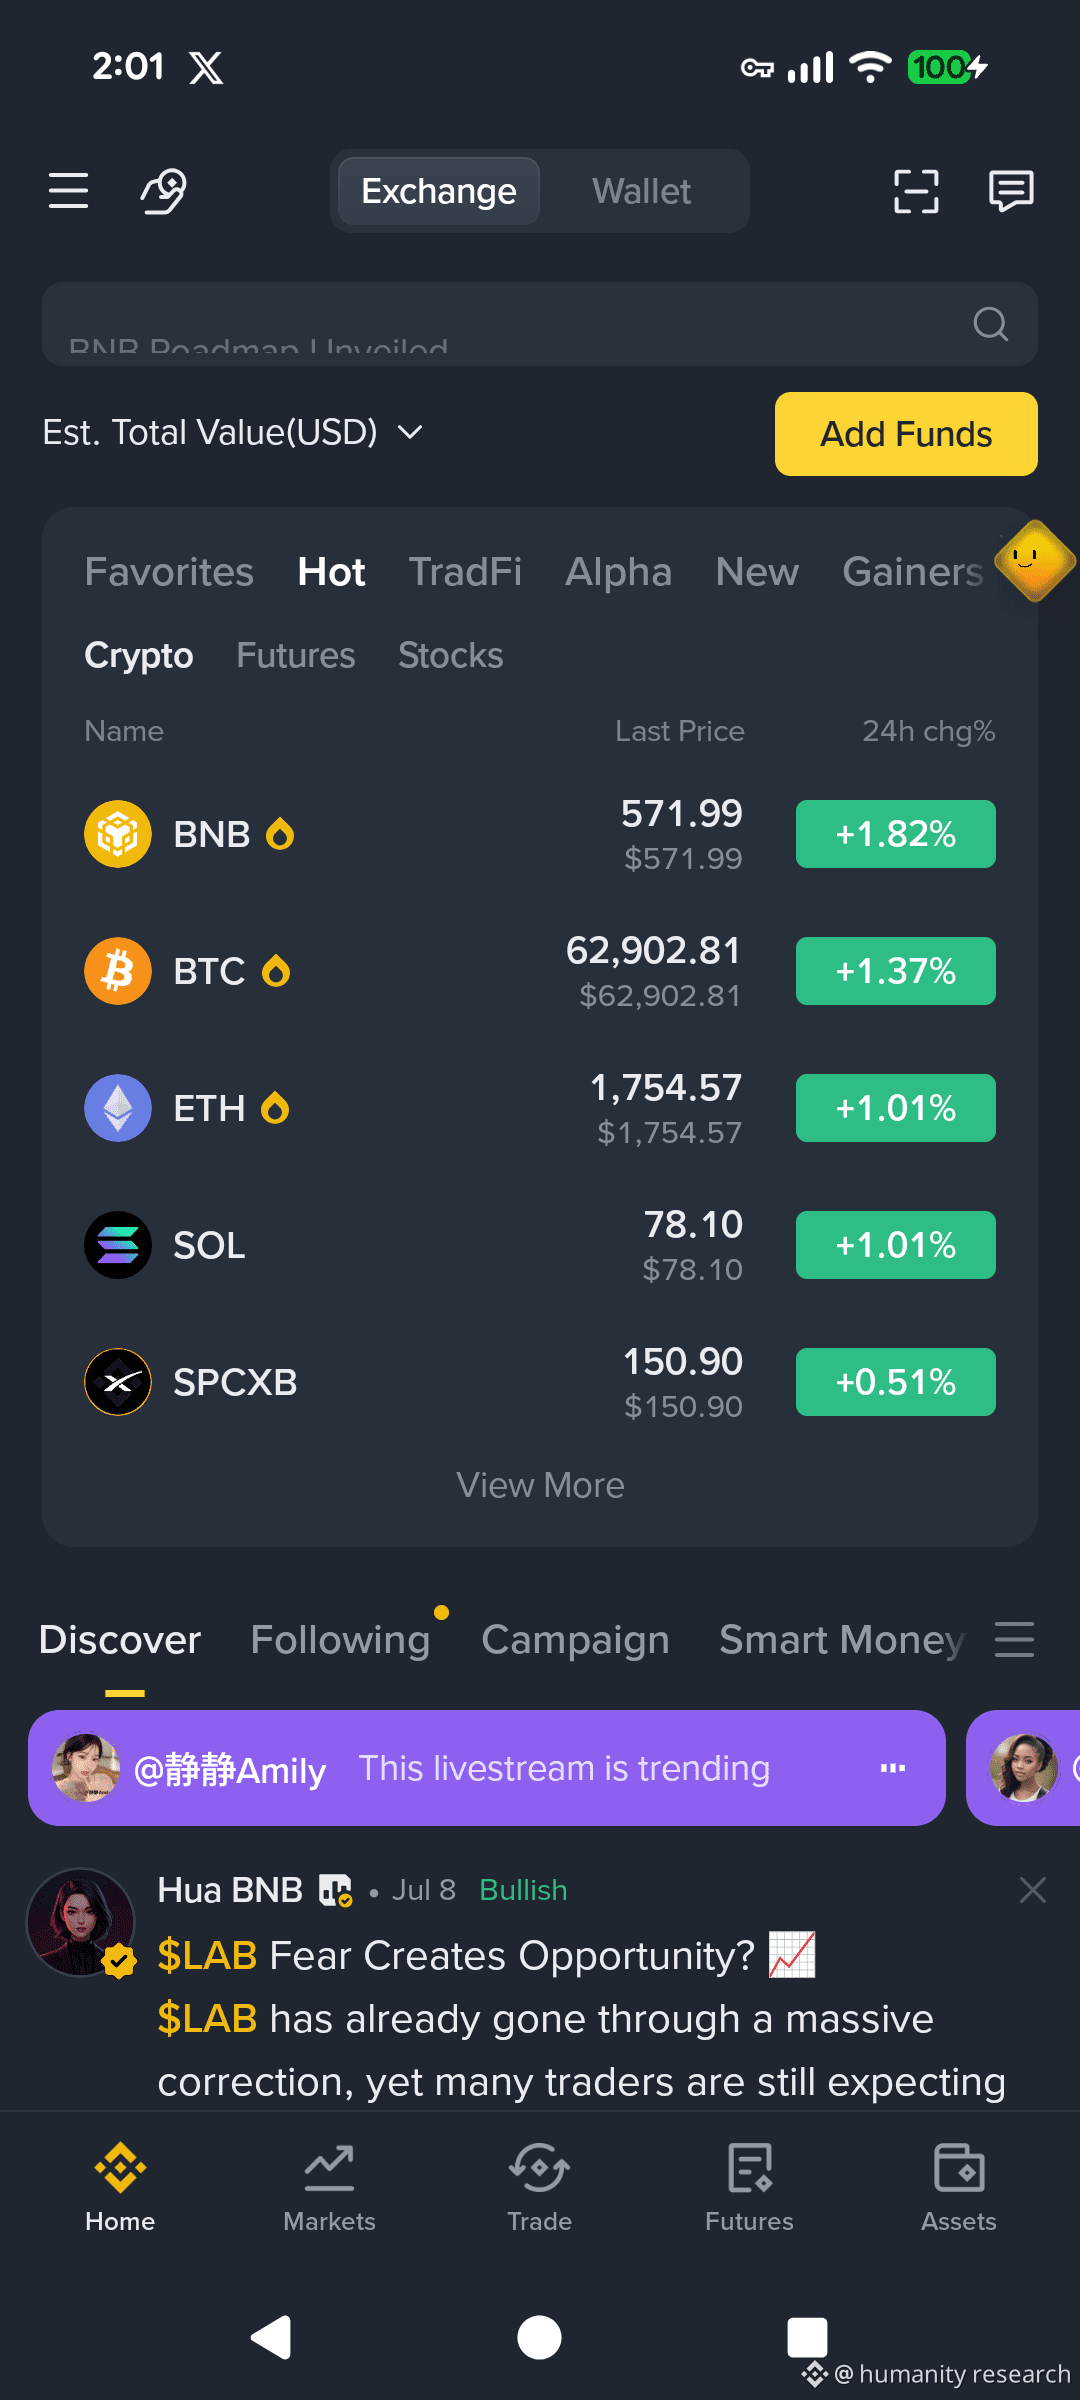This screenshot has width=1080, height=2400.
Task: Switch the list to Futures
Action: 295,655
